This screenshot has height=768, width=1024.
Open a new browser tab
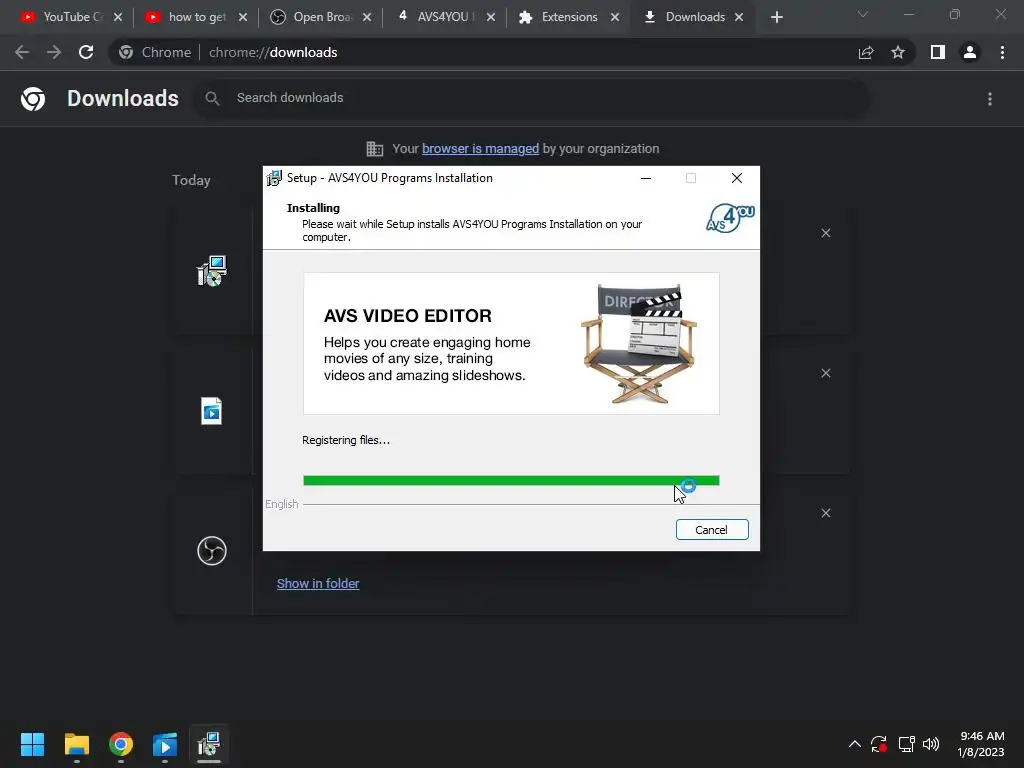point(776,18)
